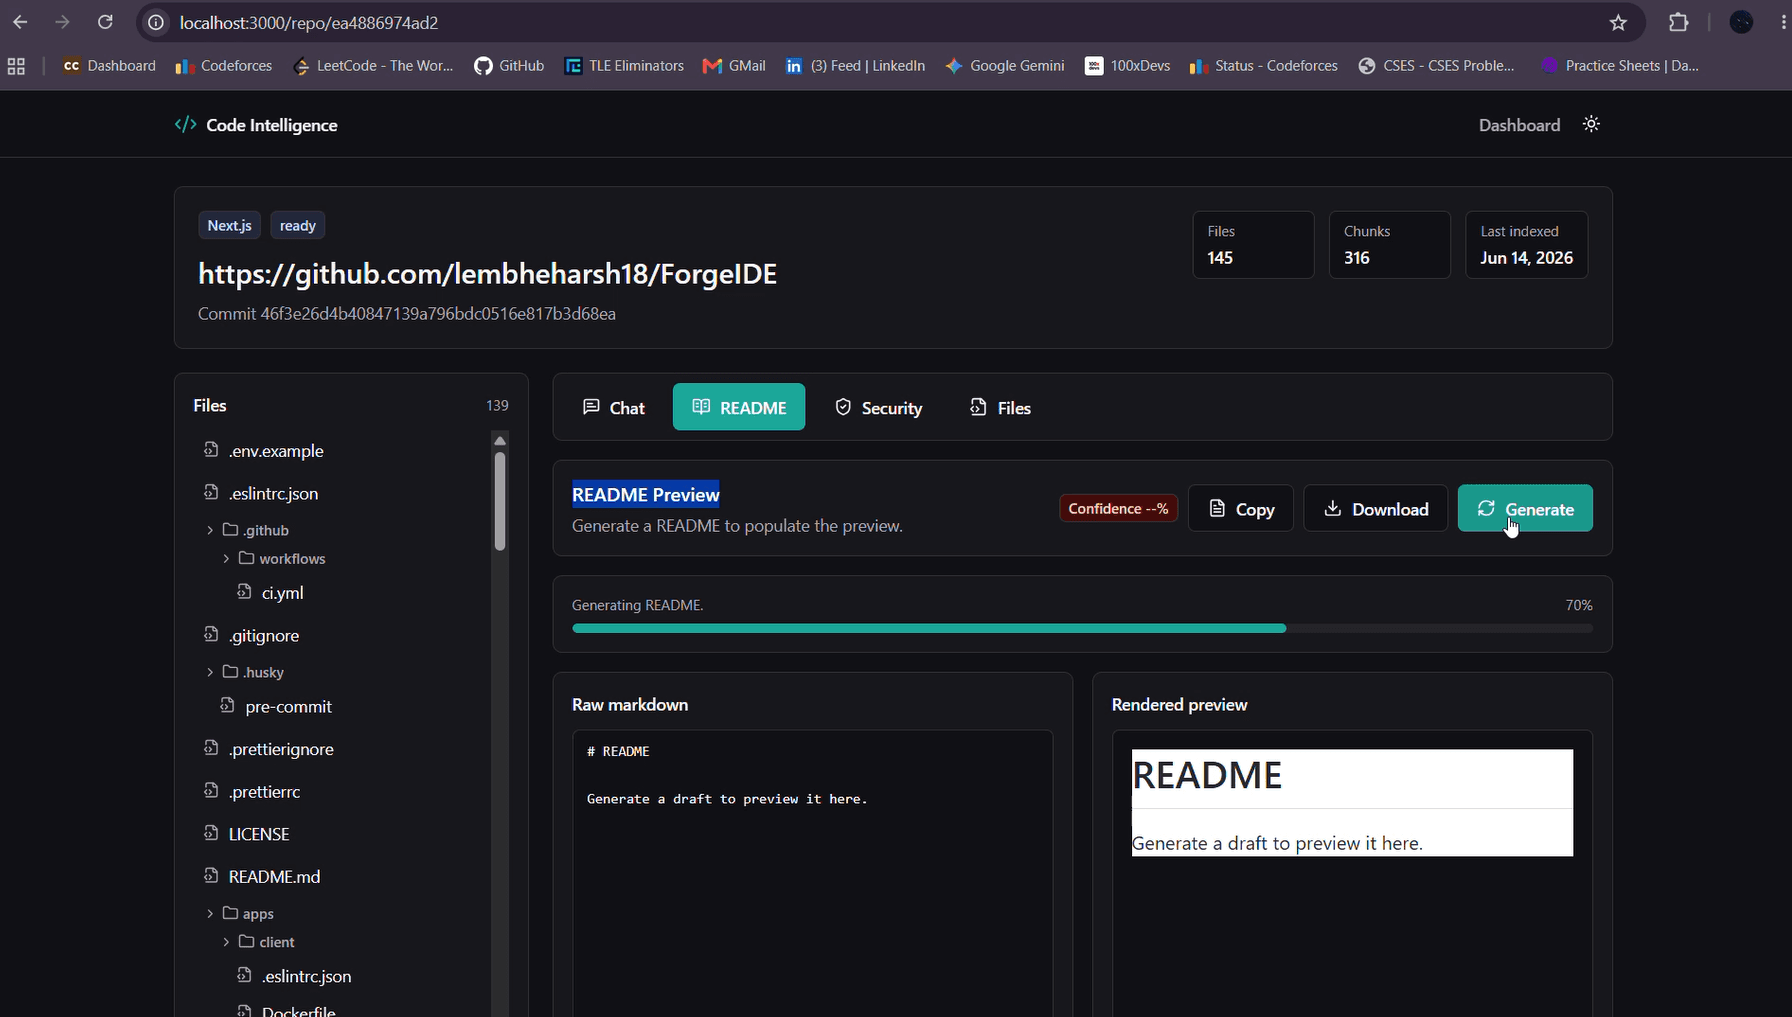The image size is (1792, 1017).
Task: Open the browser profile avatar
Action: pyautogui.click(x=1741, y=22)
